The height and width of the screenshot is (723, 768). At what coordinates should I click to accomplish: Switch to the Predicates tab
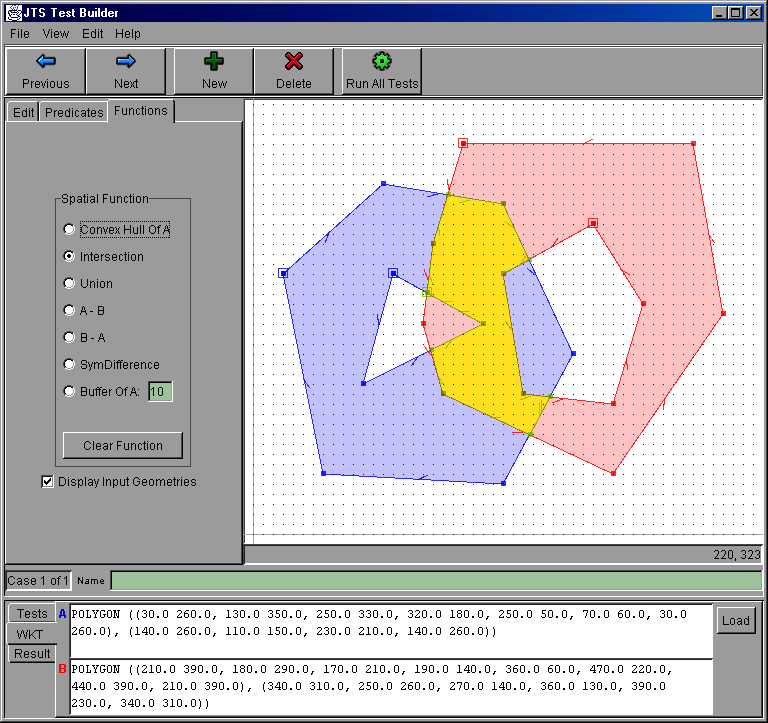coord(74,113)
